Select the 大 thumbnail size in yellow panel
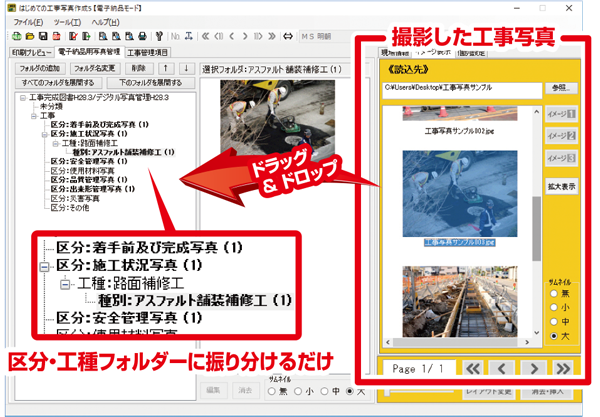The image size is (600, 417). tap(551, 338)
